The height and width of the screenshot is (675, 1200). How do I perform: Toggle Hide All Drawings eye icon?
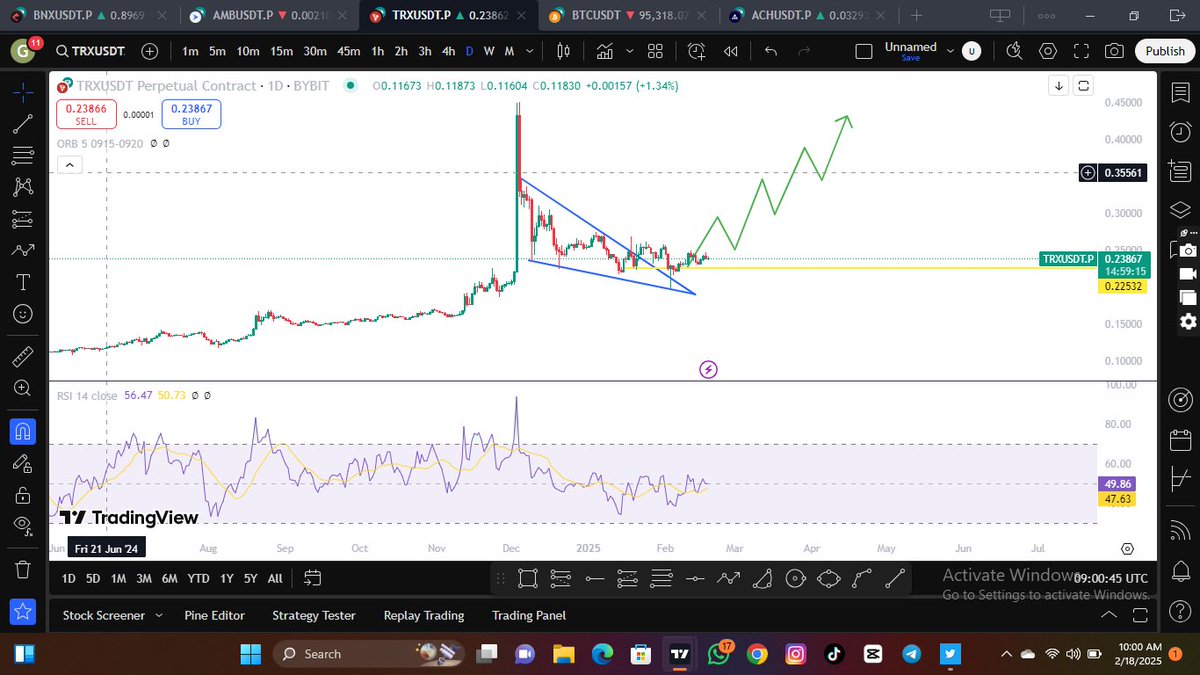coord(24,526)
